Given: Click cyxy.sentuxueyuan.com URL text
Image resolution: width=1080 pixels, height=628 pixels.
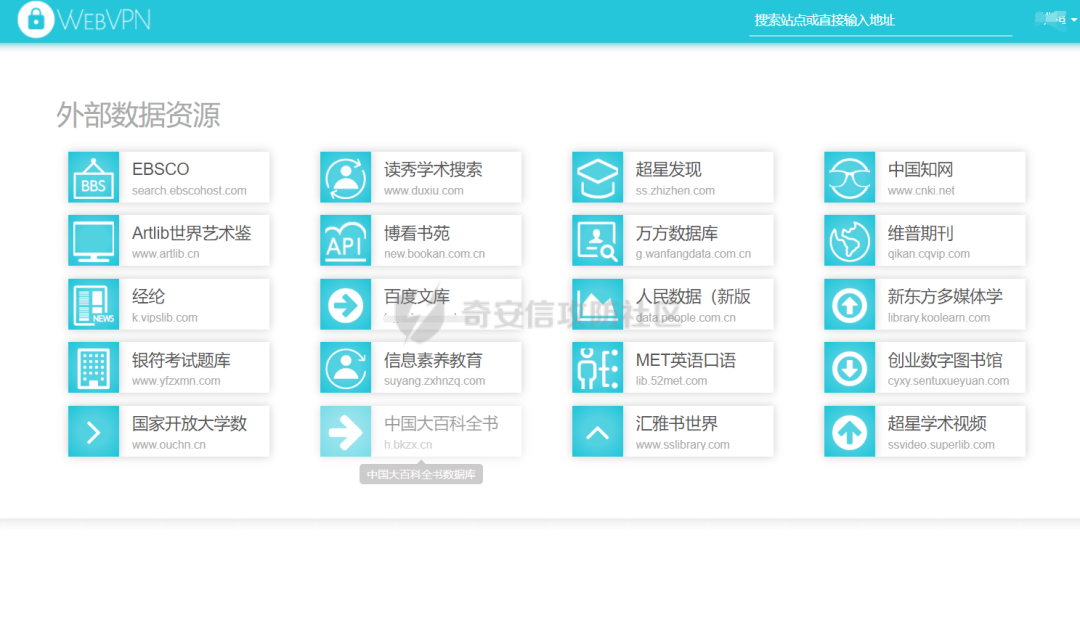Looking at the screenshot, I should pos(948,381).
